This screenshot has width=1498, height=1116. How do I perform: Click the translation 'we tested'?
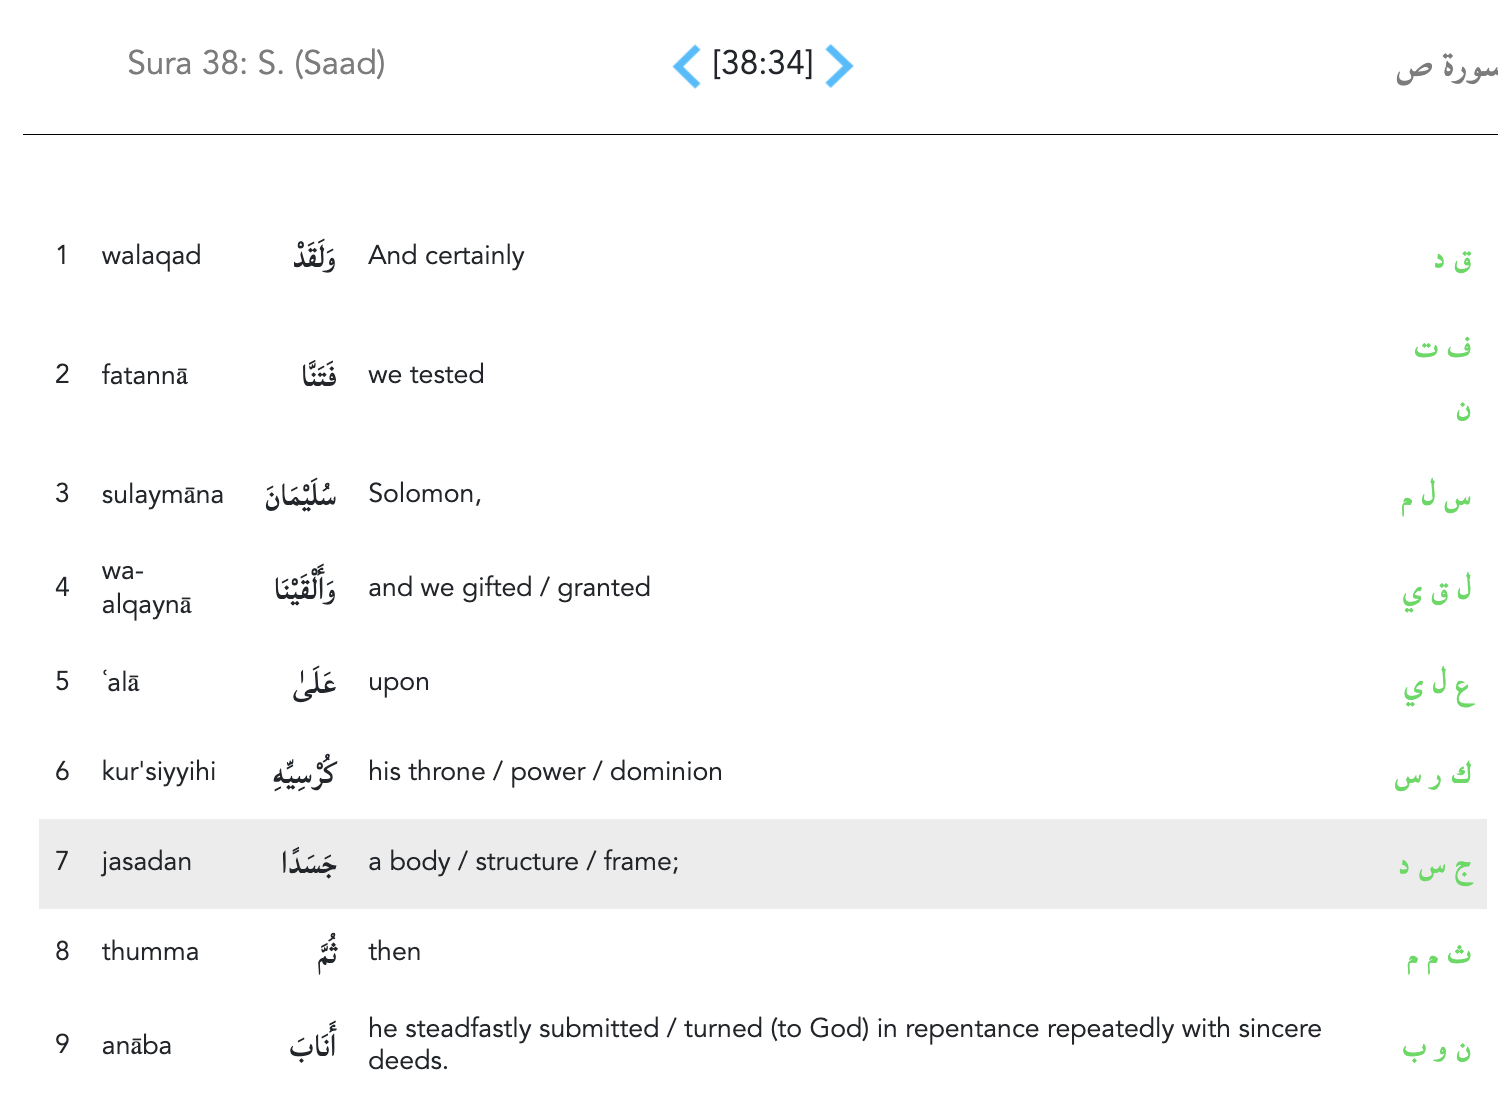pyautogui.click(x=426, y=375)
